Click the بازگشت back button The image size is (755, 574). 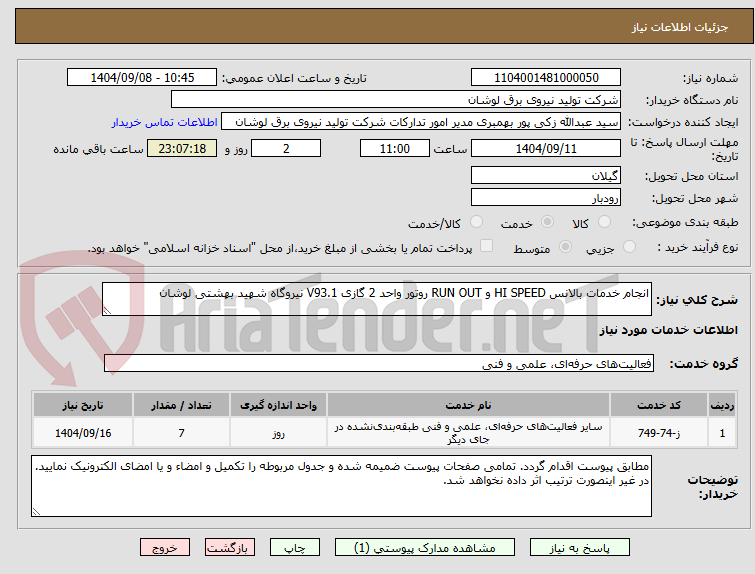click(230, 548)
